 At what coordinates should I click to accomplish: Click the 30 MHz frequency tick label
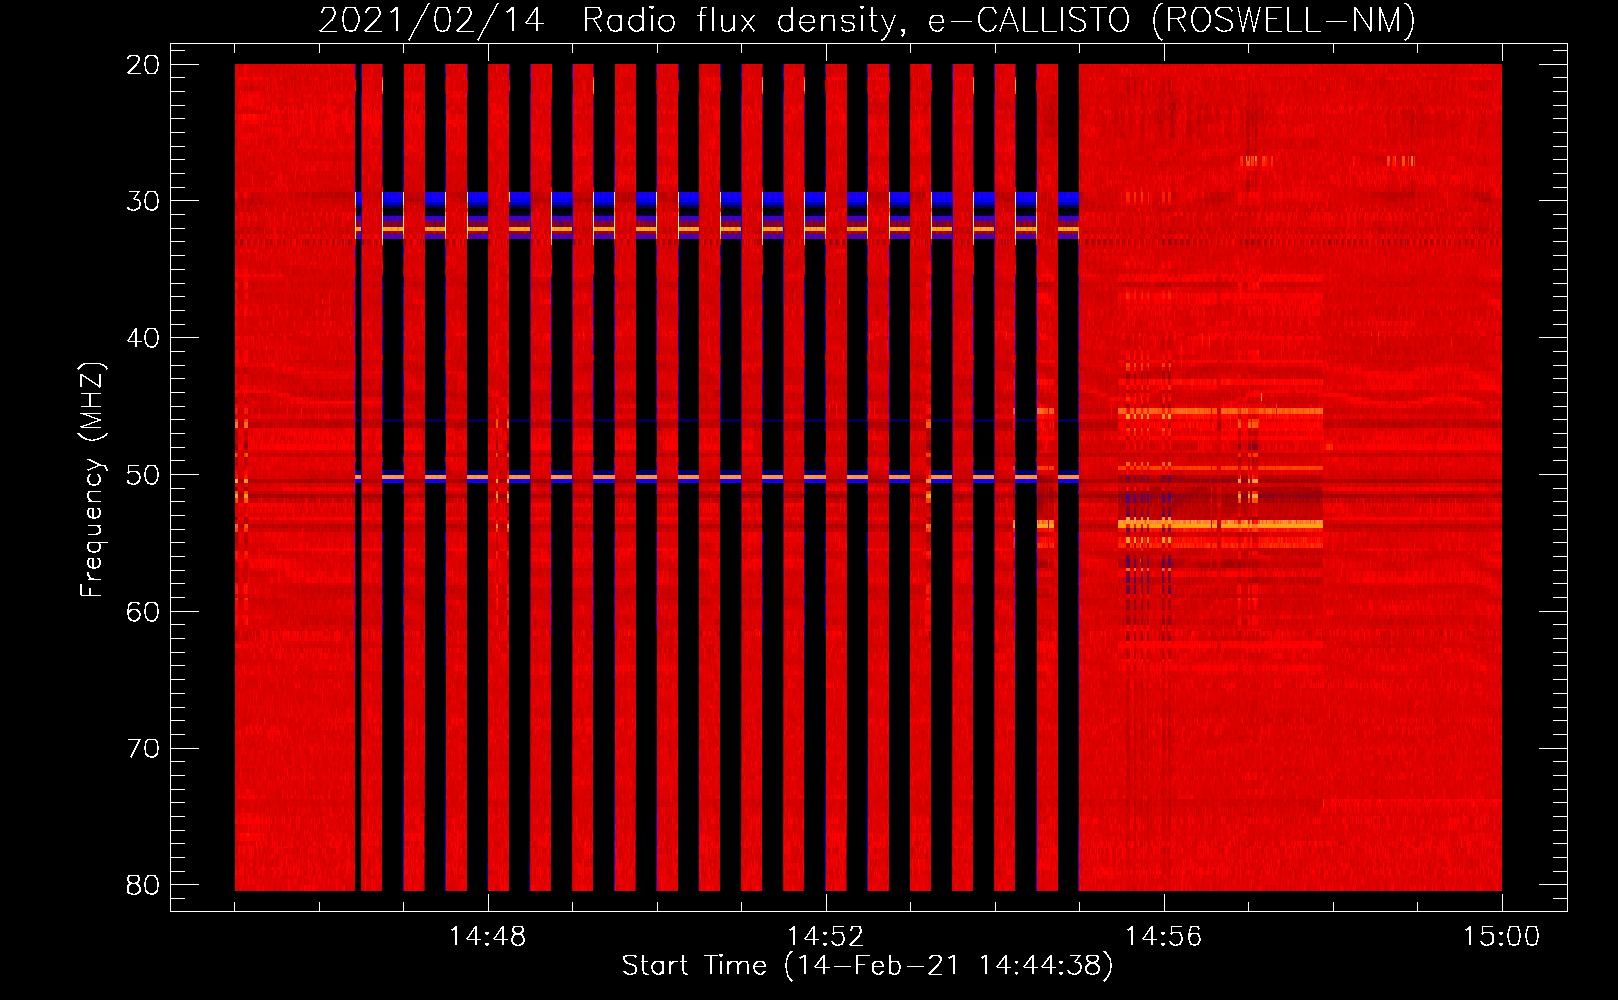point(144,201)
